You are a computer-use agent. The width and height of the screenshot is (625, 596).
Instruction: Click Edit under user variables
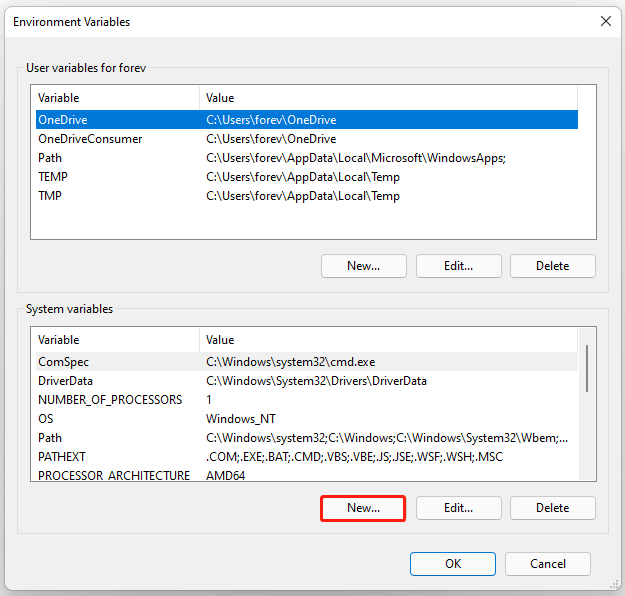click(x=458, y=266)
